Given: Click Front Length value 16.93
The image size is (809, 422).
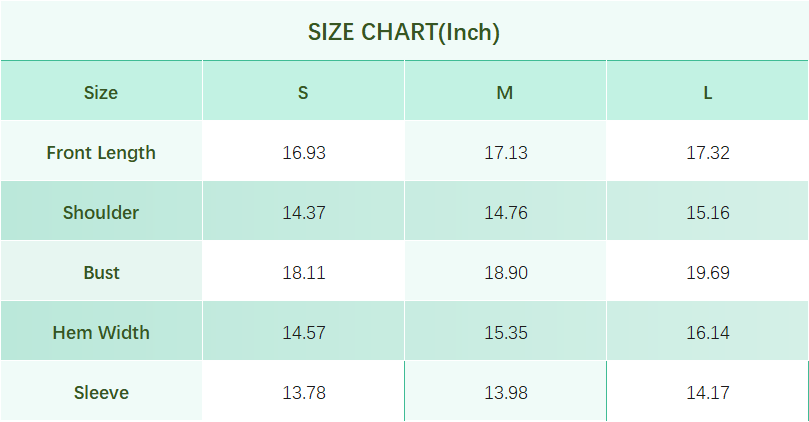Looking at the screenshot, I should (x=304, y=153).
